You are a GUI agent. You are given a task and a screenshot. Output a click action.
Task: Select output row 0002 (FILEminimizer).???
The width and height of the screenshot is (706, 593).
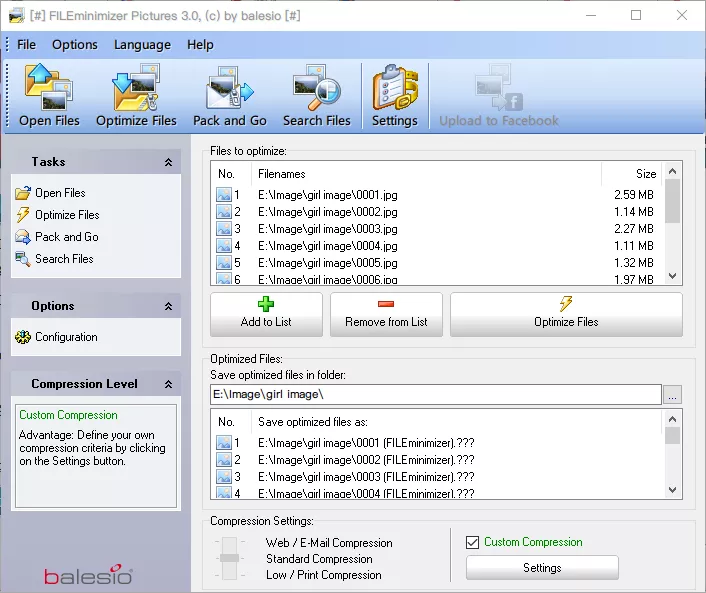[436, 460]
